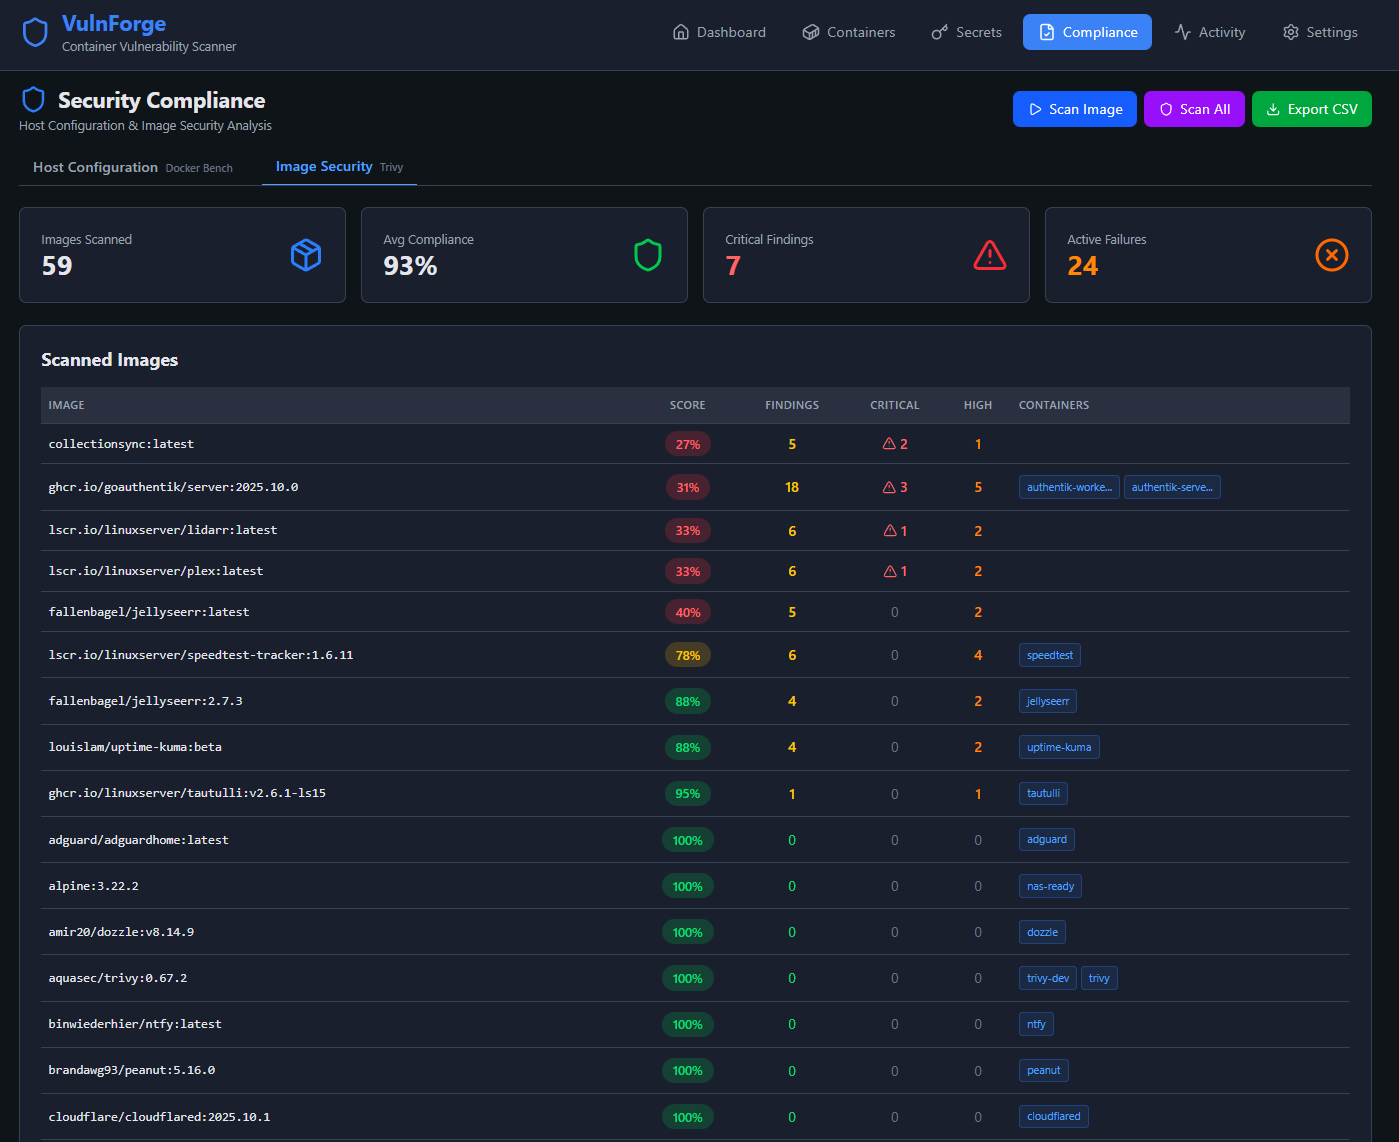
Task: Open the Activity page
Action: click(1210, 32)
